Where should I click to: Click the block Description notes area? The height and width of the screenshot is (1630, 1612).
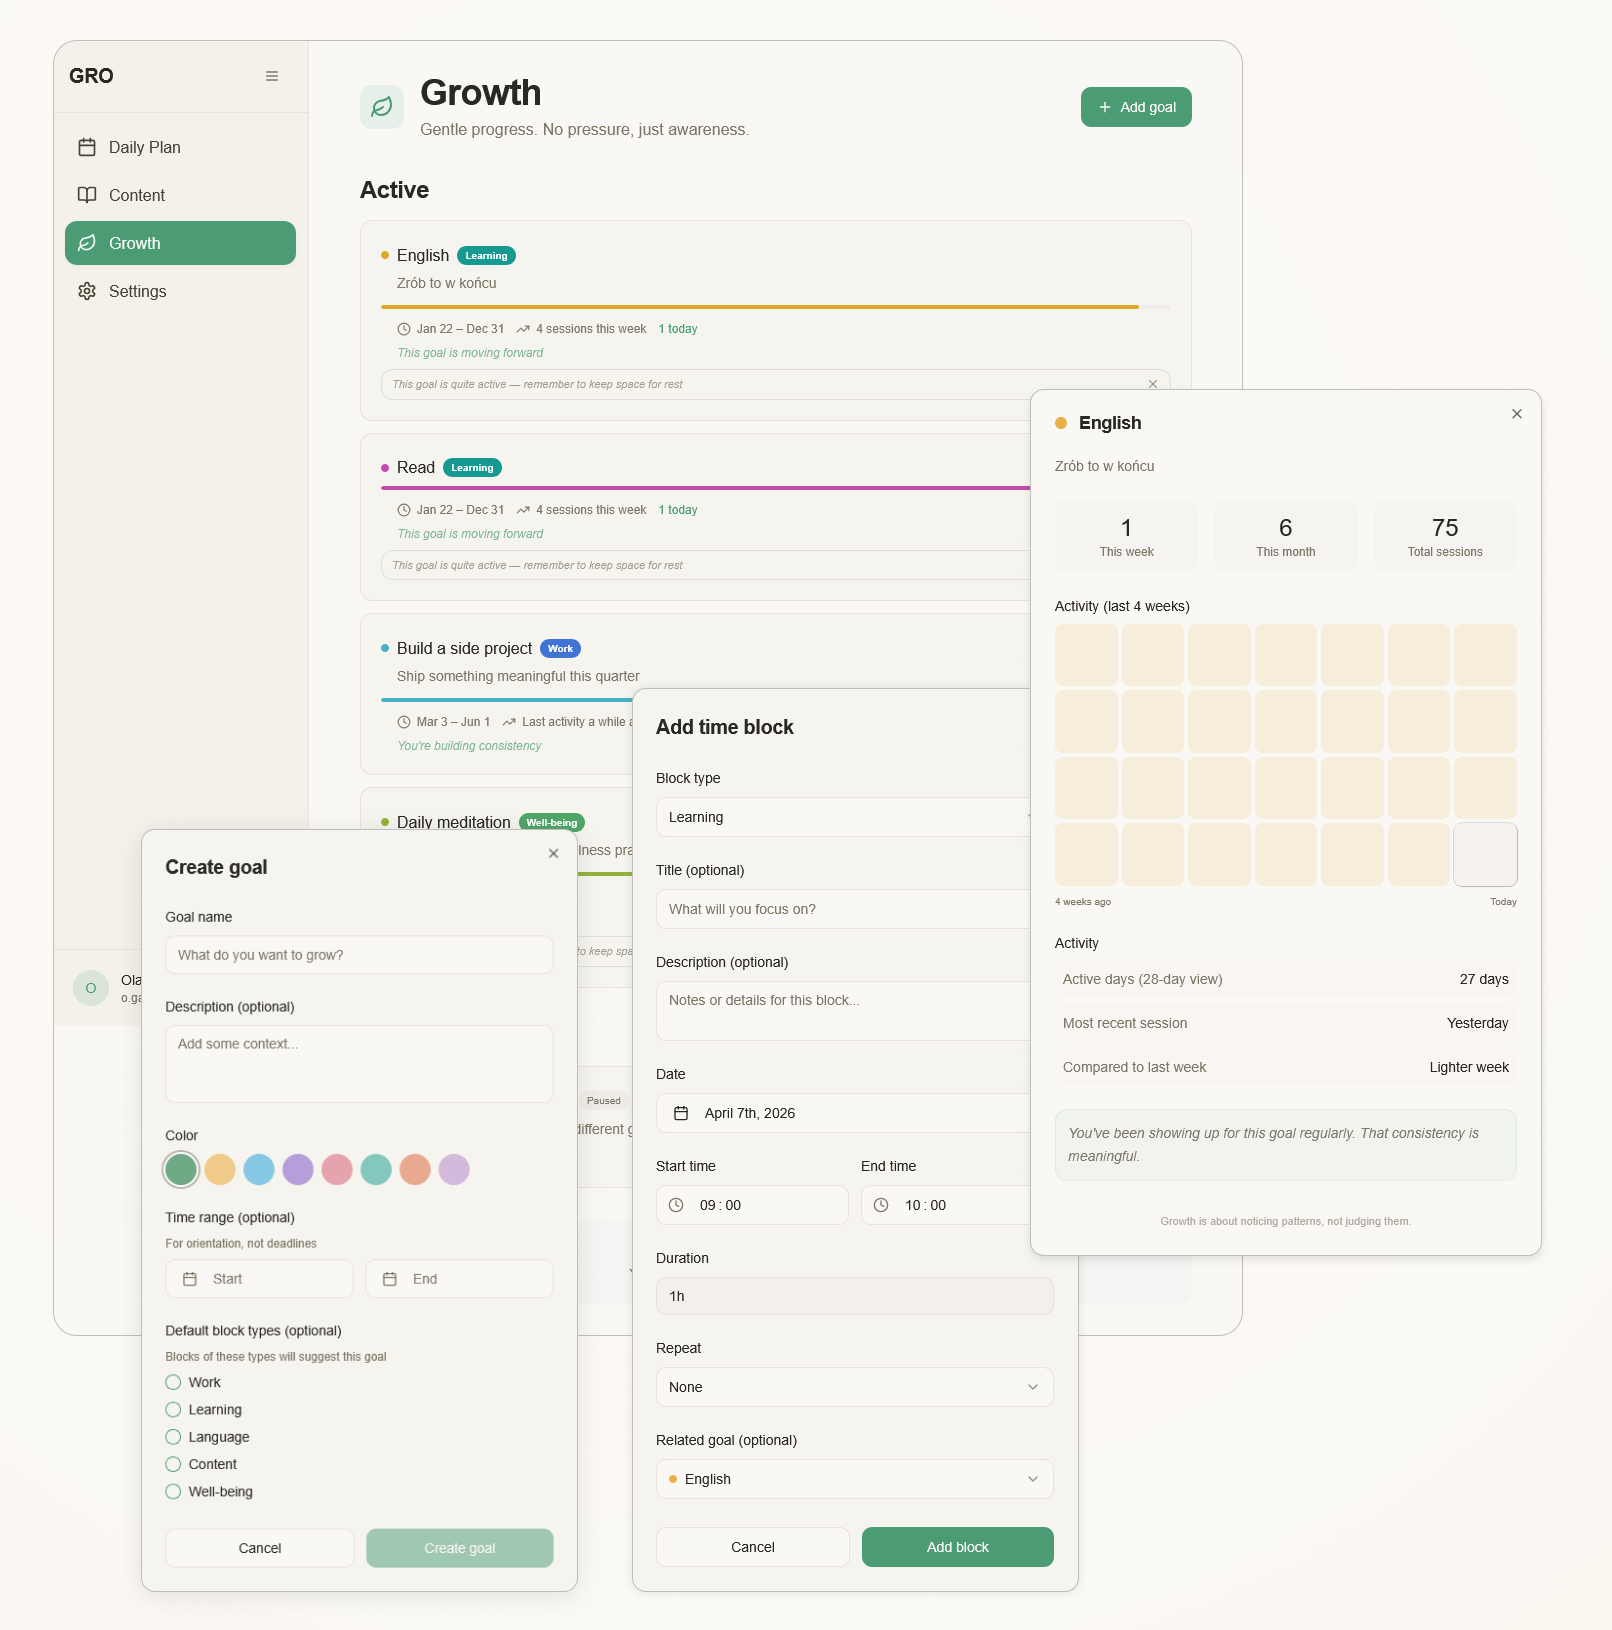click(x=843, y=1011)
